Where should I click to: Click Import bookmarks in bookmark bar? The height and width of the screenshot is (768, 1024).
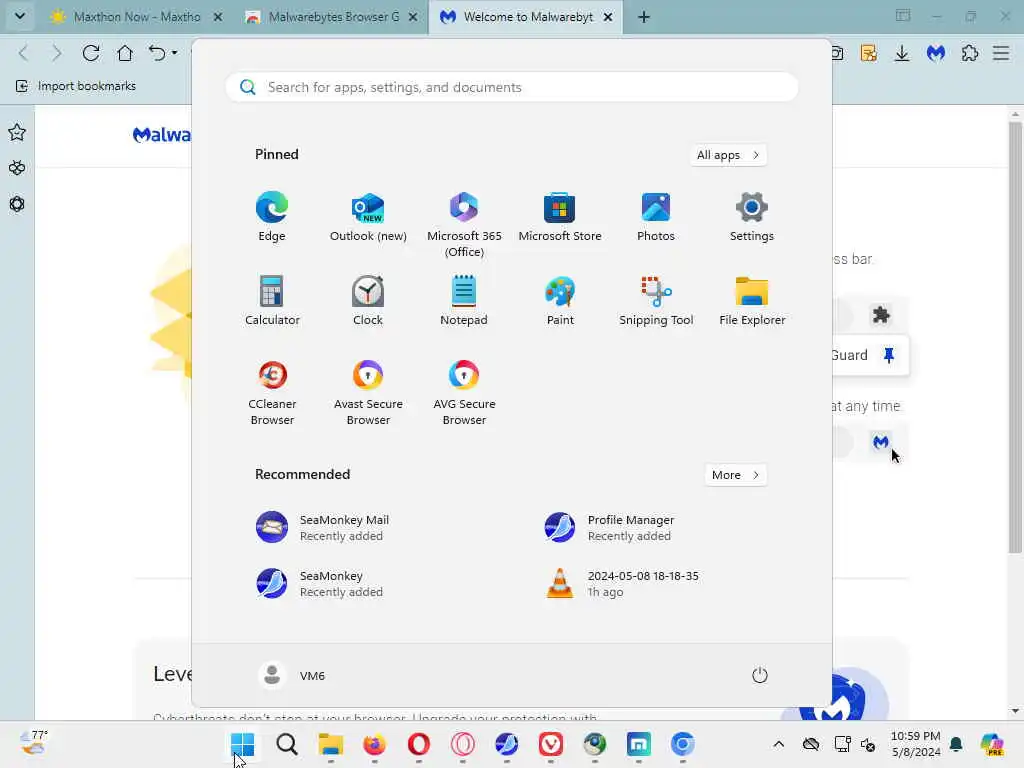tap(76, 86)
